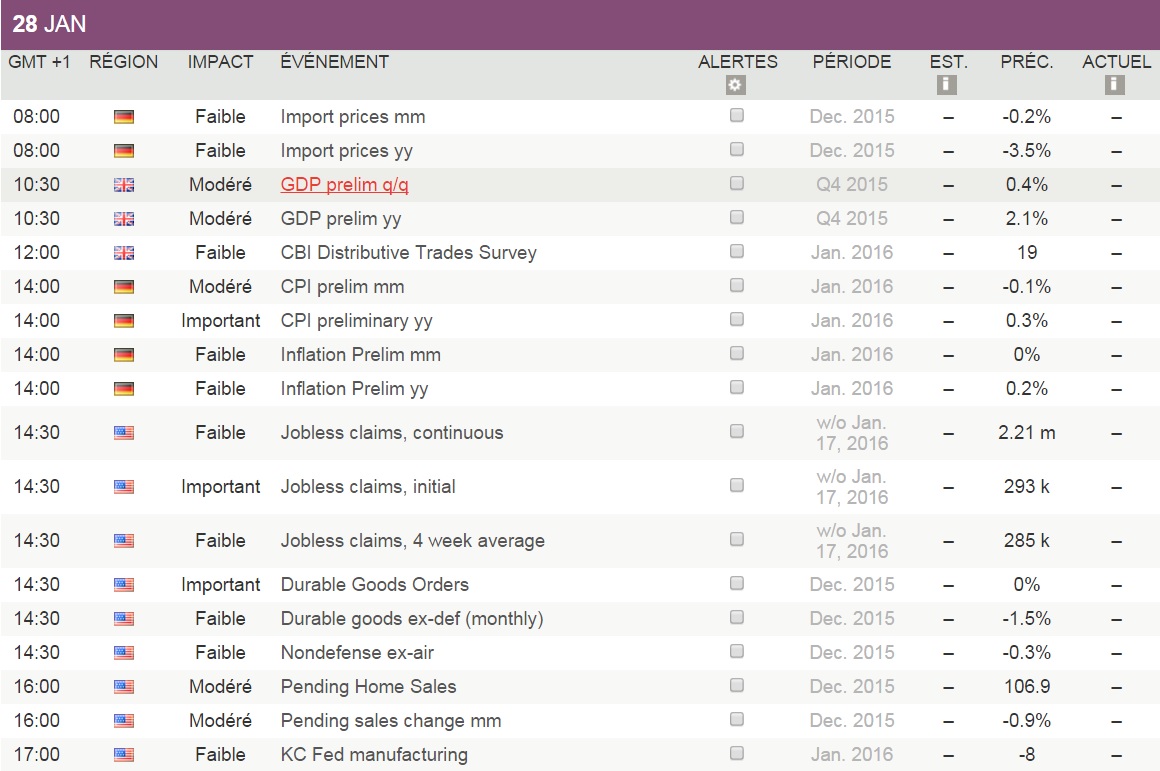Enable alert for Durable Goods Orders
This screenshot has height=771, width=1160.
(737, 583)
